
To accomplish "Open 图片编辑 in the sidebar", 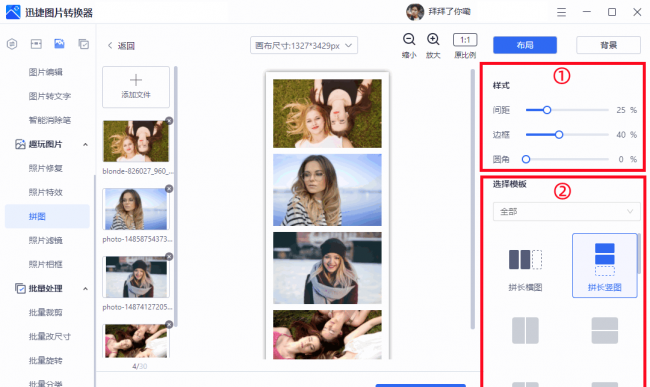I will (x=46, y=72).
